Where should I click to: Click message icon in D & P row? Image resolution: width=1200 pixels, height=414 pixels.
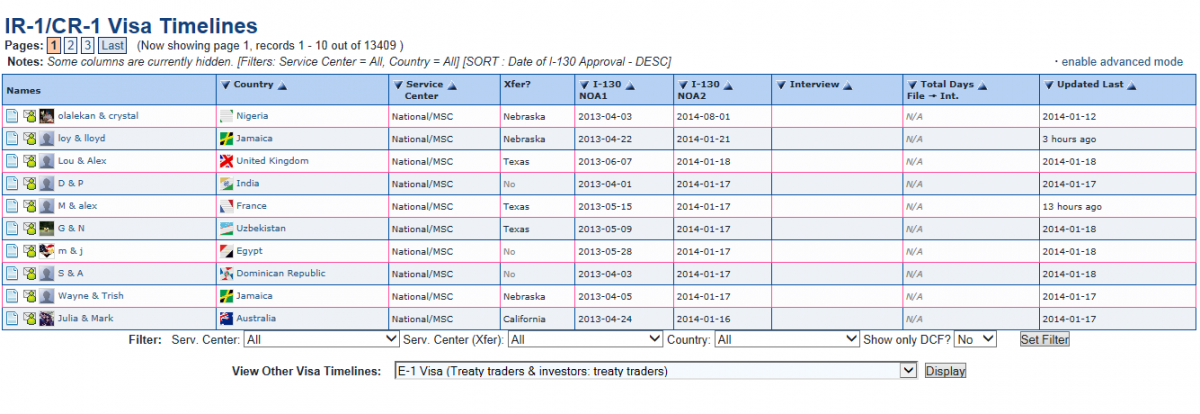30,184
